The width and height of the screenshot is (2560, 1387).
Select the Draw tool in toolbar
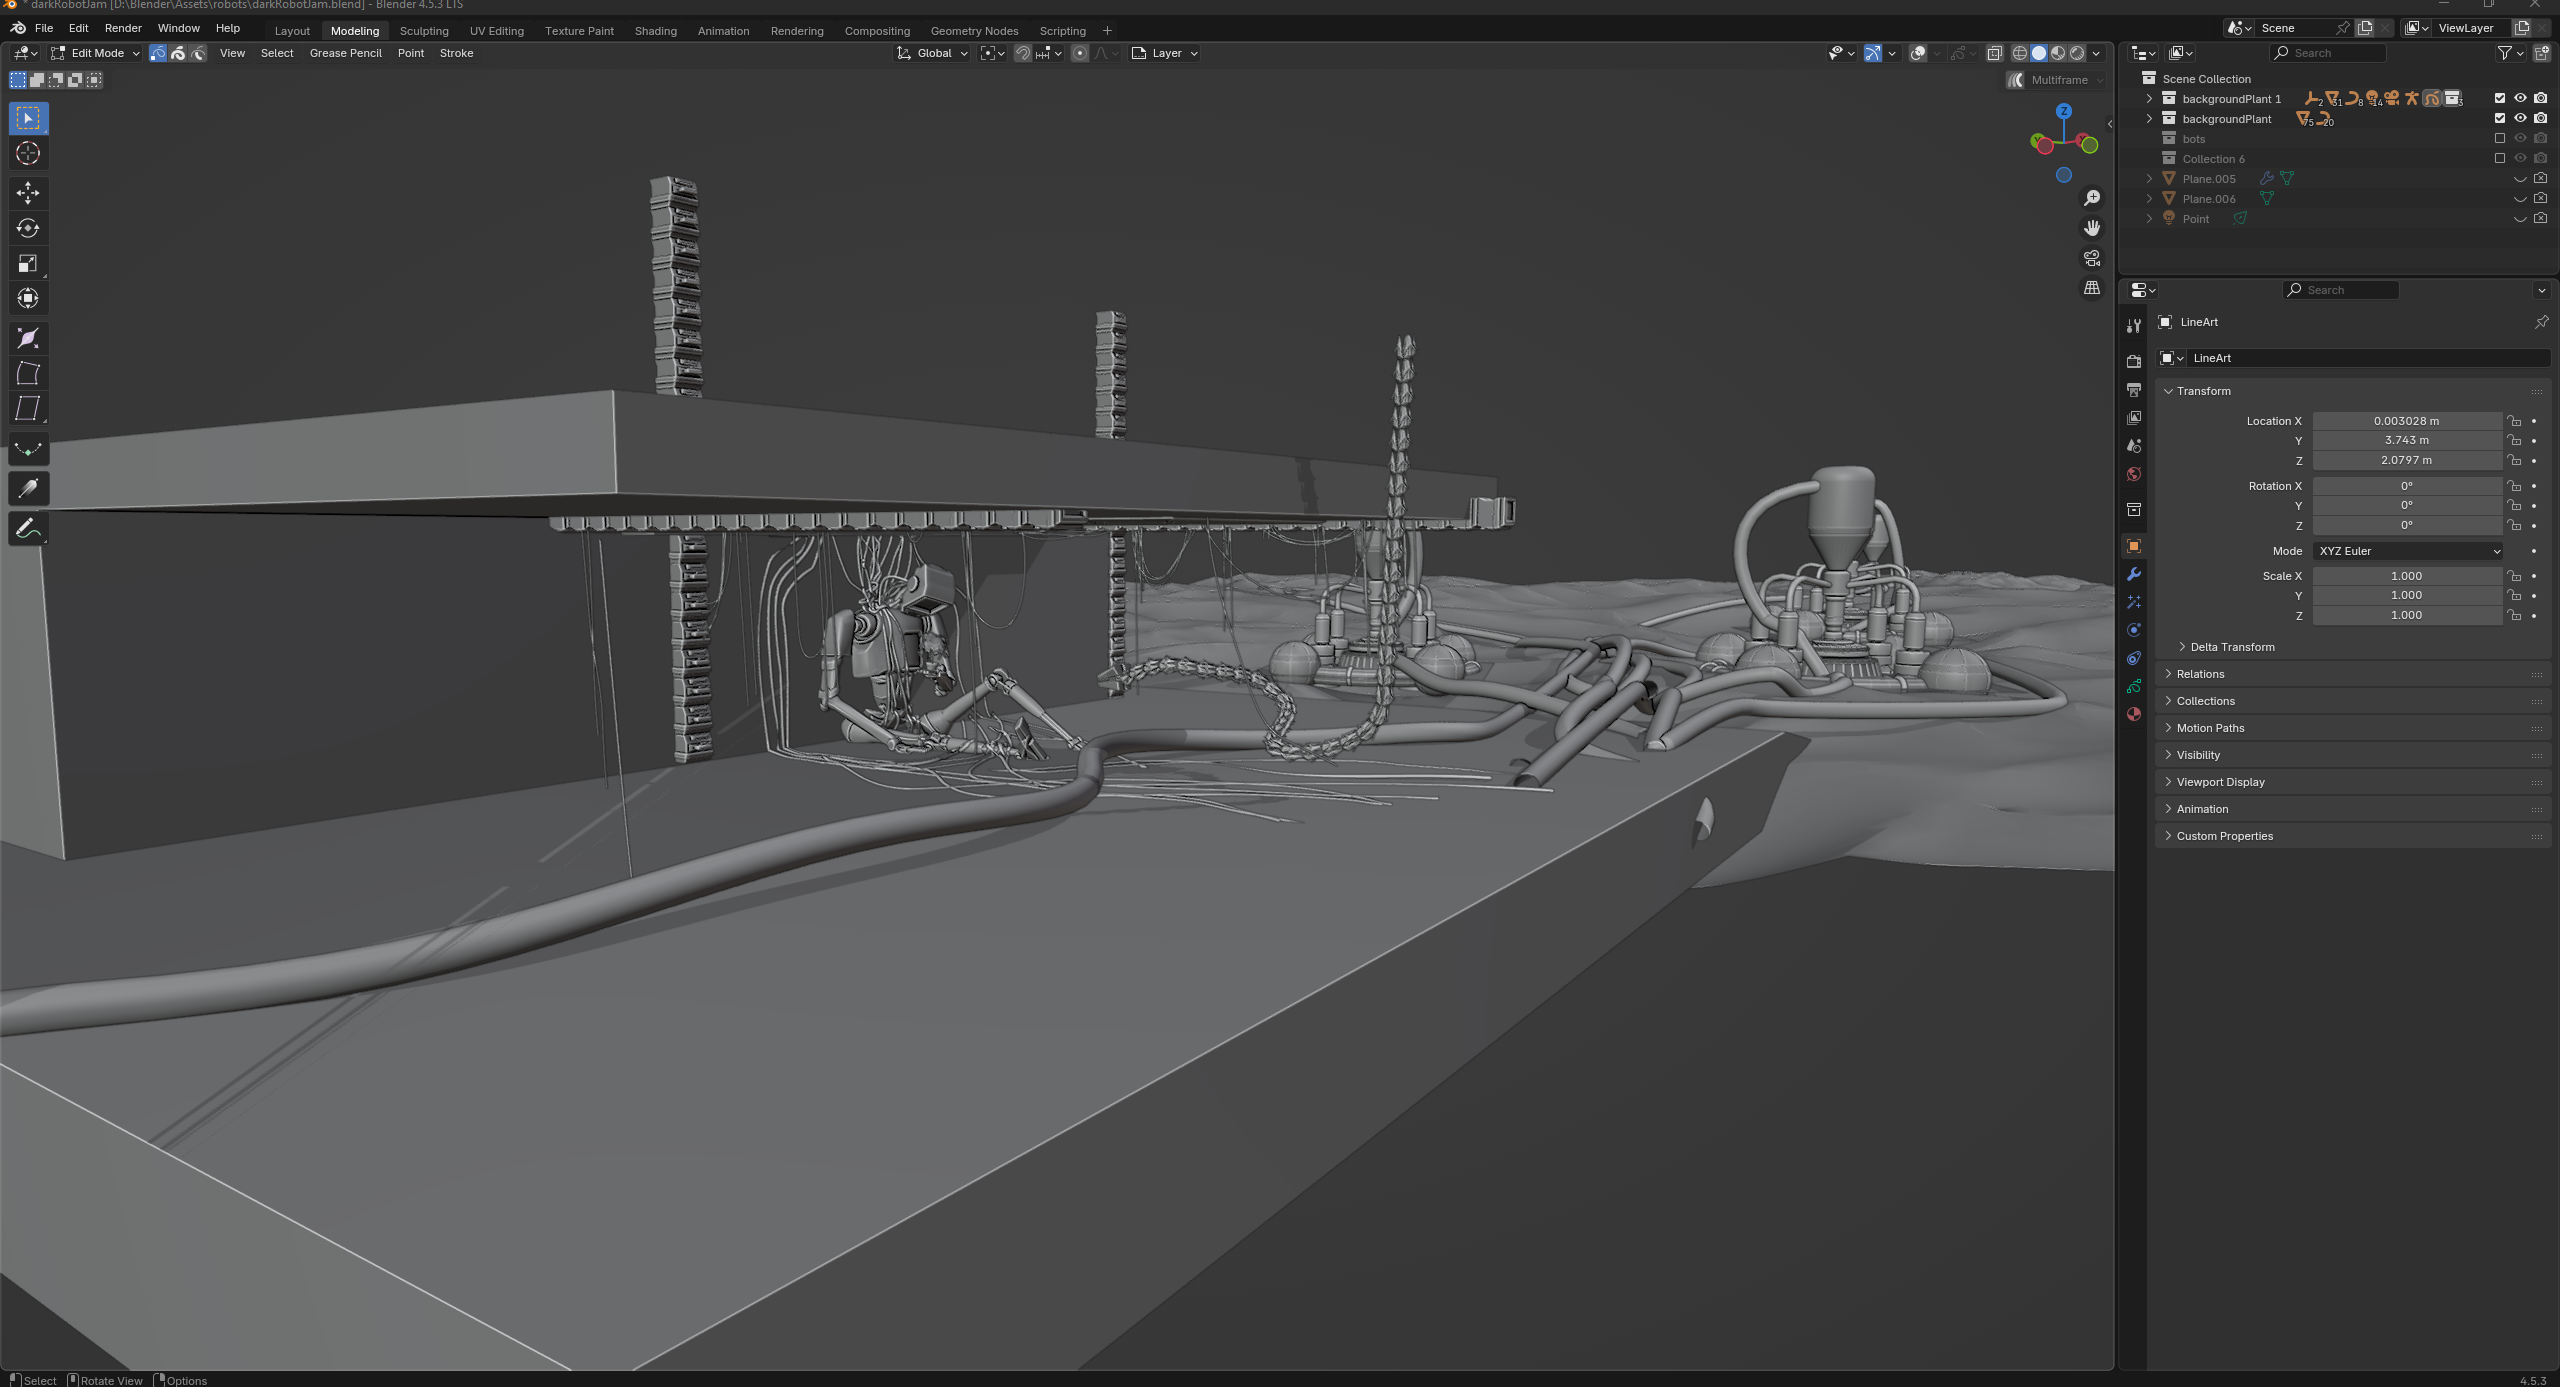(28, 529)
